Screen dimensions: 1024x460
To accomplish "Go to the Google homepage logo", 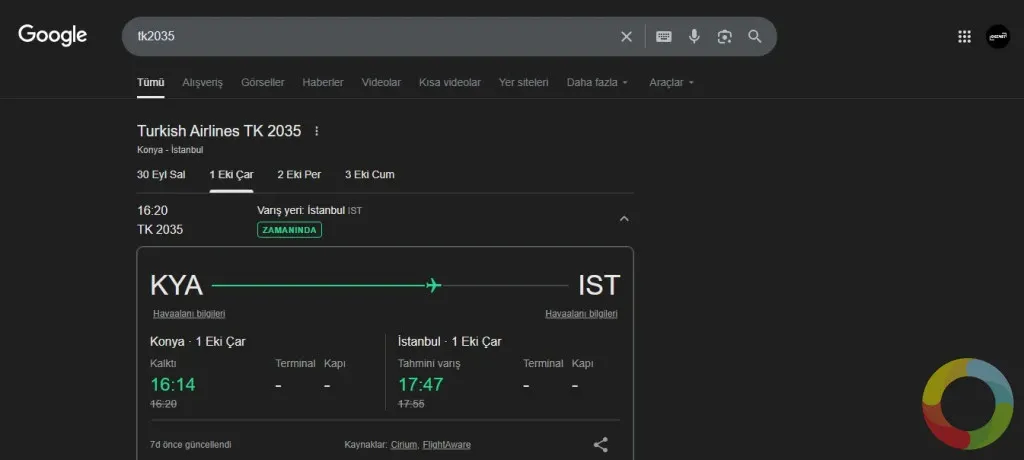I will tap(52, 35).
